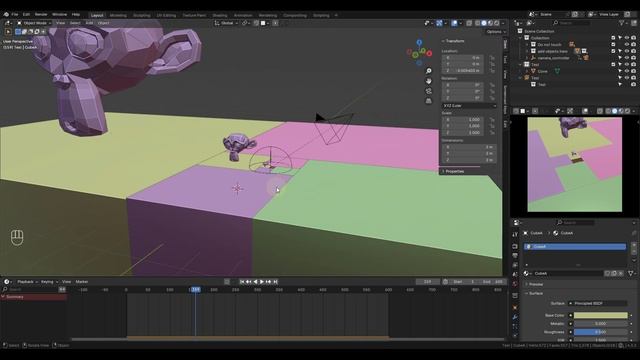Click the Metallic slider

pos(600,324)
